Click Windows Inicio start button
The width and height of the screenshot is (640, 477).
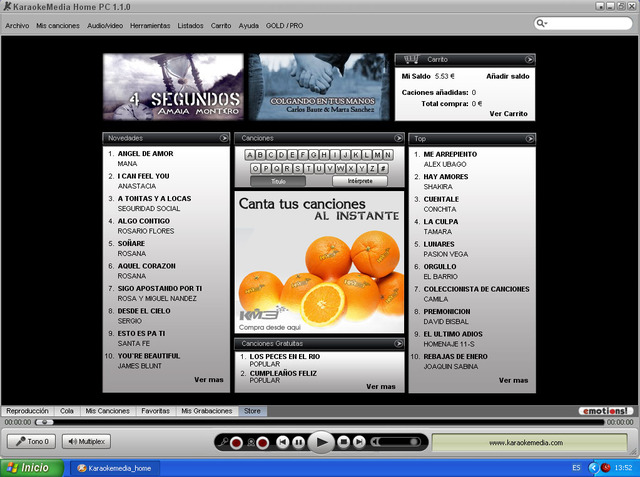tap(32, 468)
